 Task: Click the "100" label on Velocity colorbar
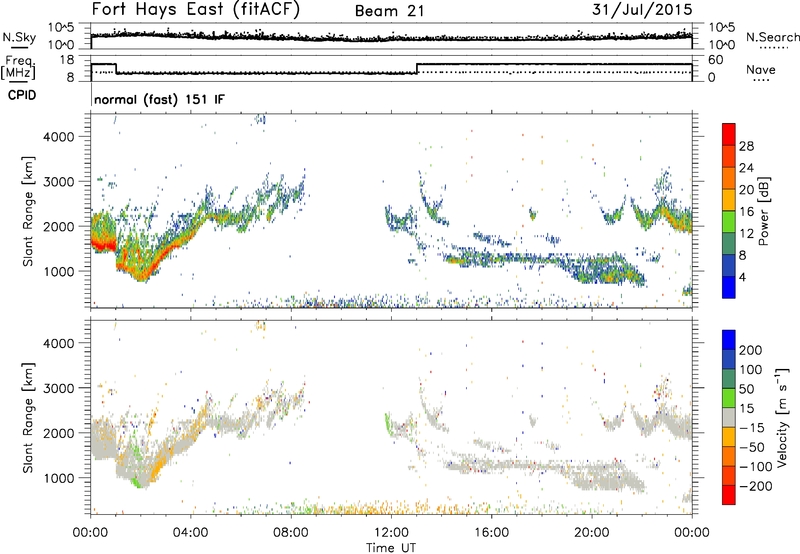pos(751,369)
